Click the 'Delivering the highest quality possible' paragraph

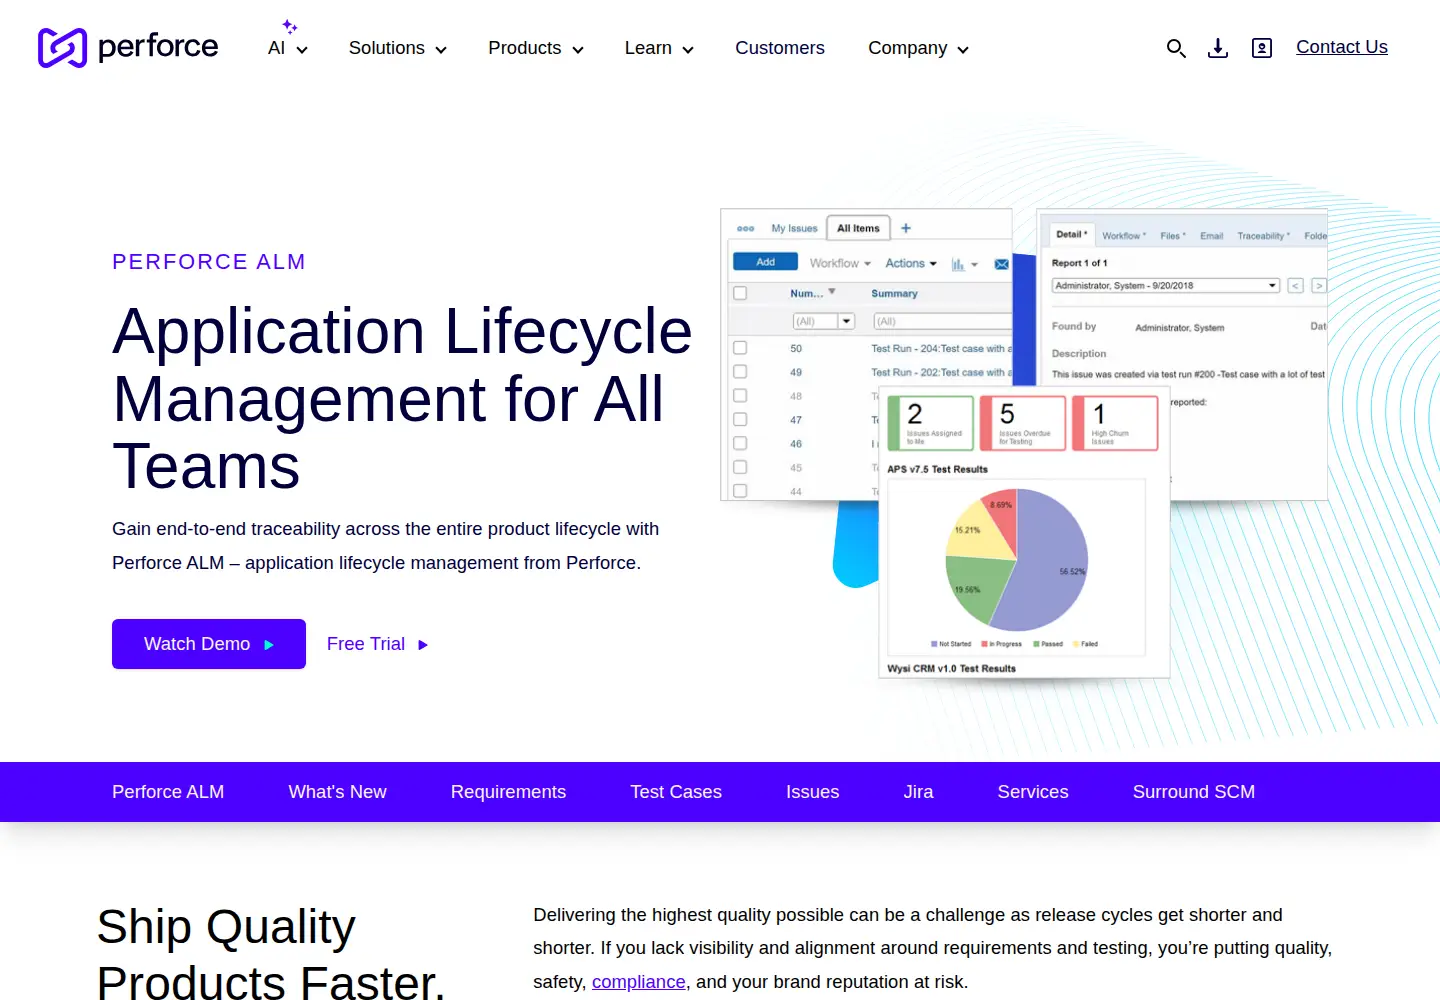(x=932, y=948)
